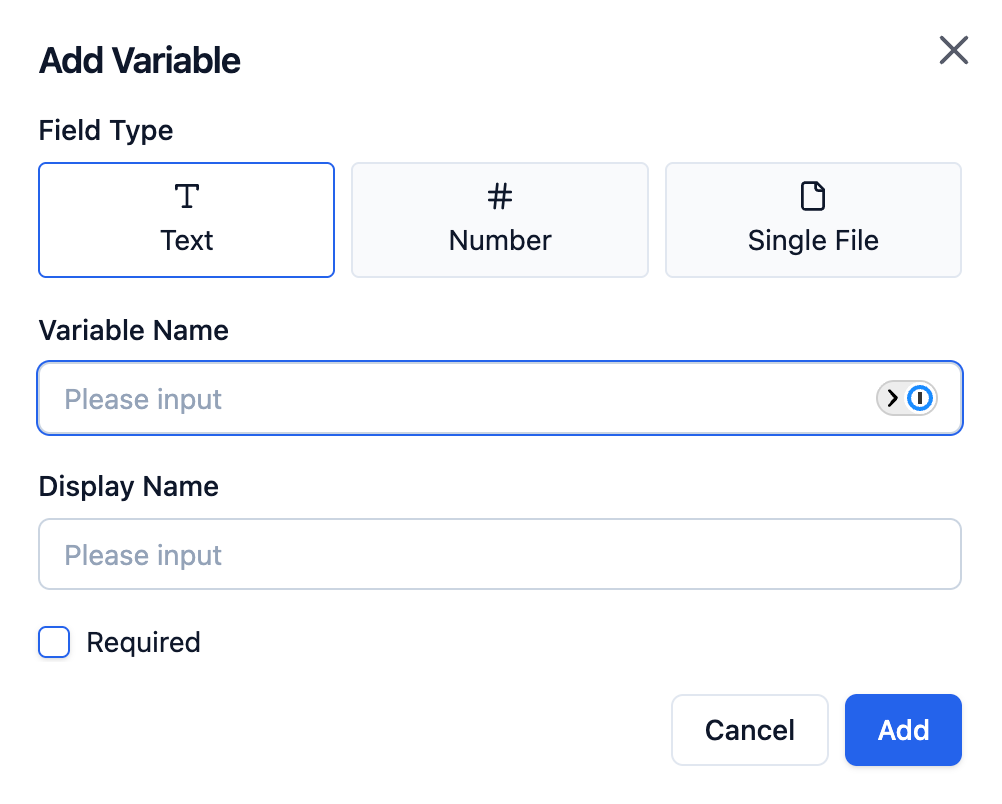Viewport: 1002px width, 804px height.
Task: Click the "#" icon on the Number card
Action: 500,197
